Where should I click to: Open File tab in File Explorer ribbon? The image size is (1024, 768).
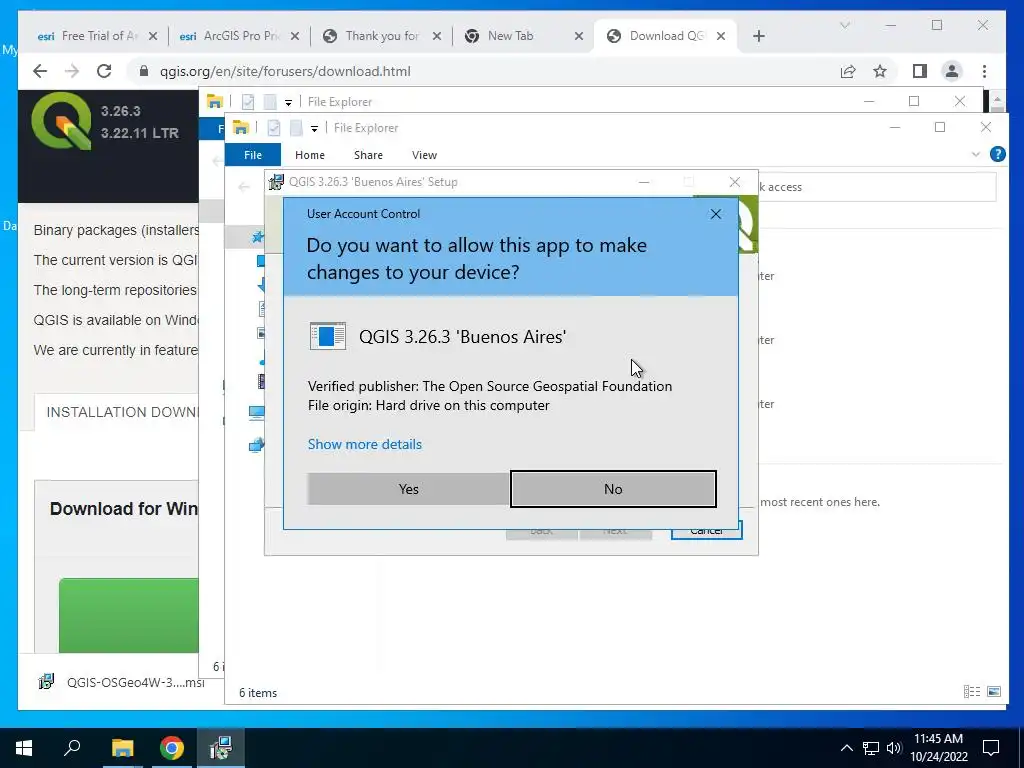tap(253, 155)
